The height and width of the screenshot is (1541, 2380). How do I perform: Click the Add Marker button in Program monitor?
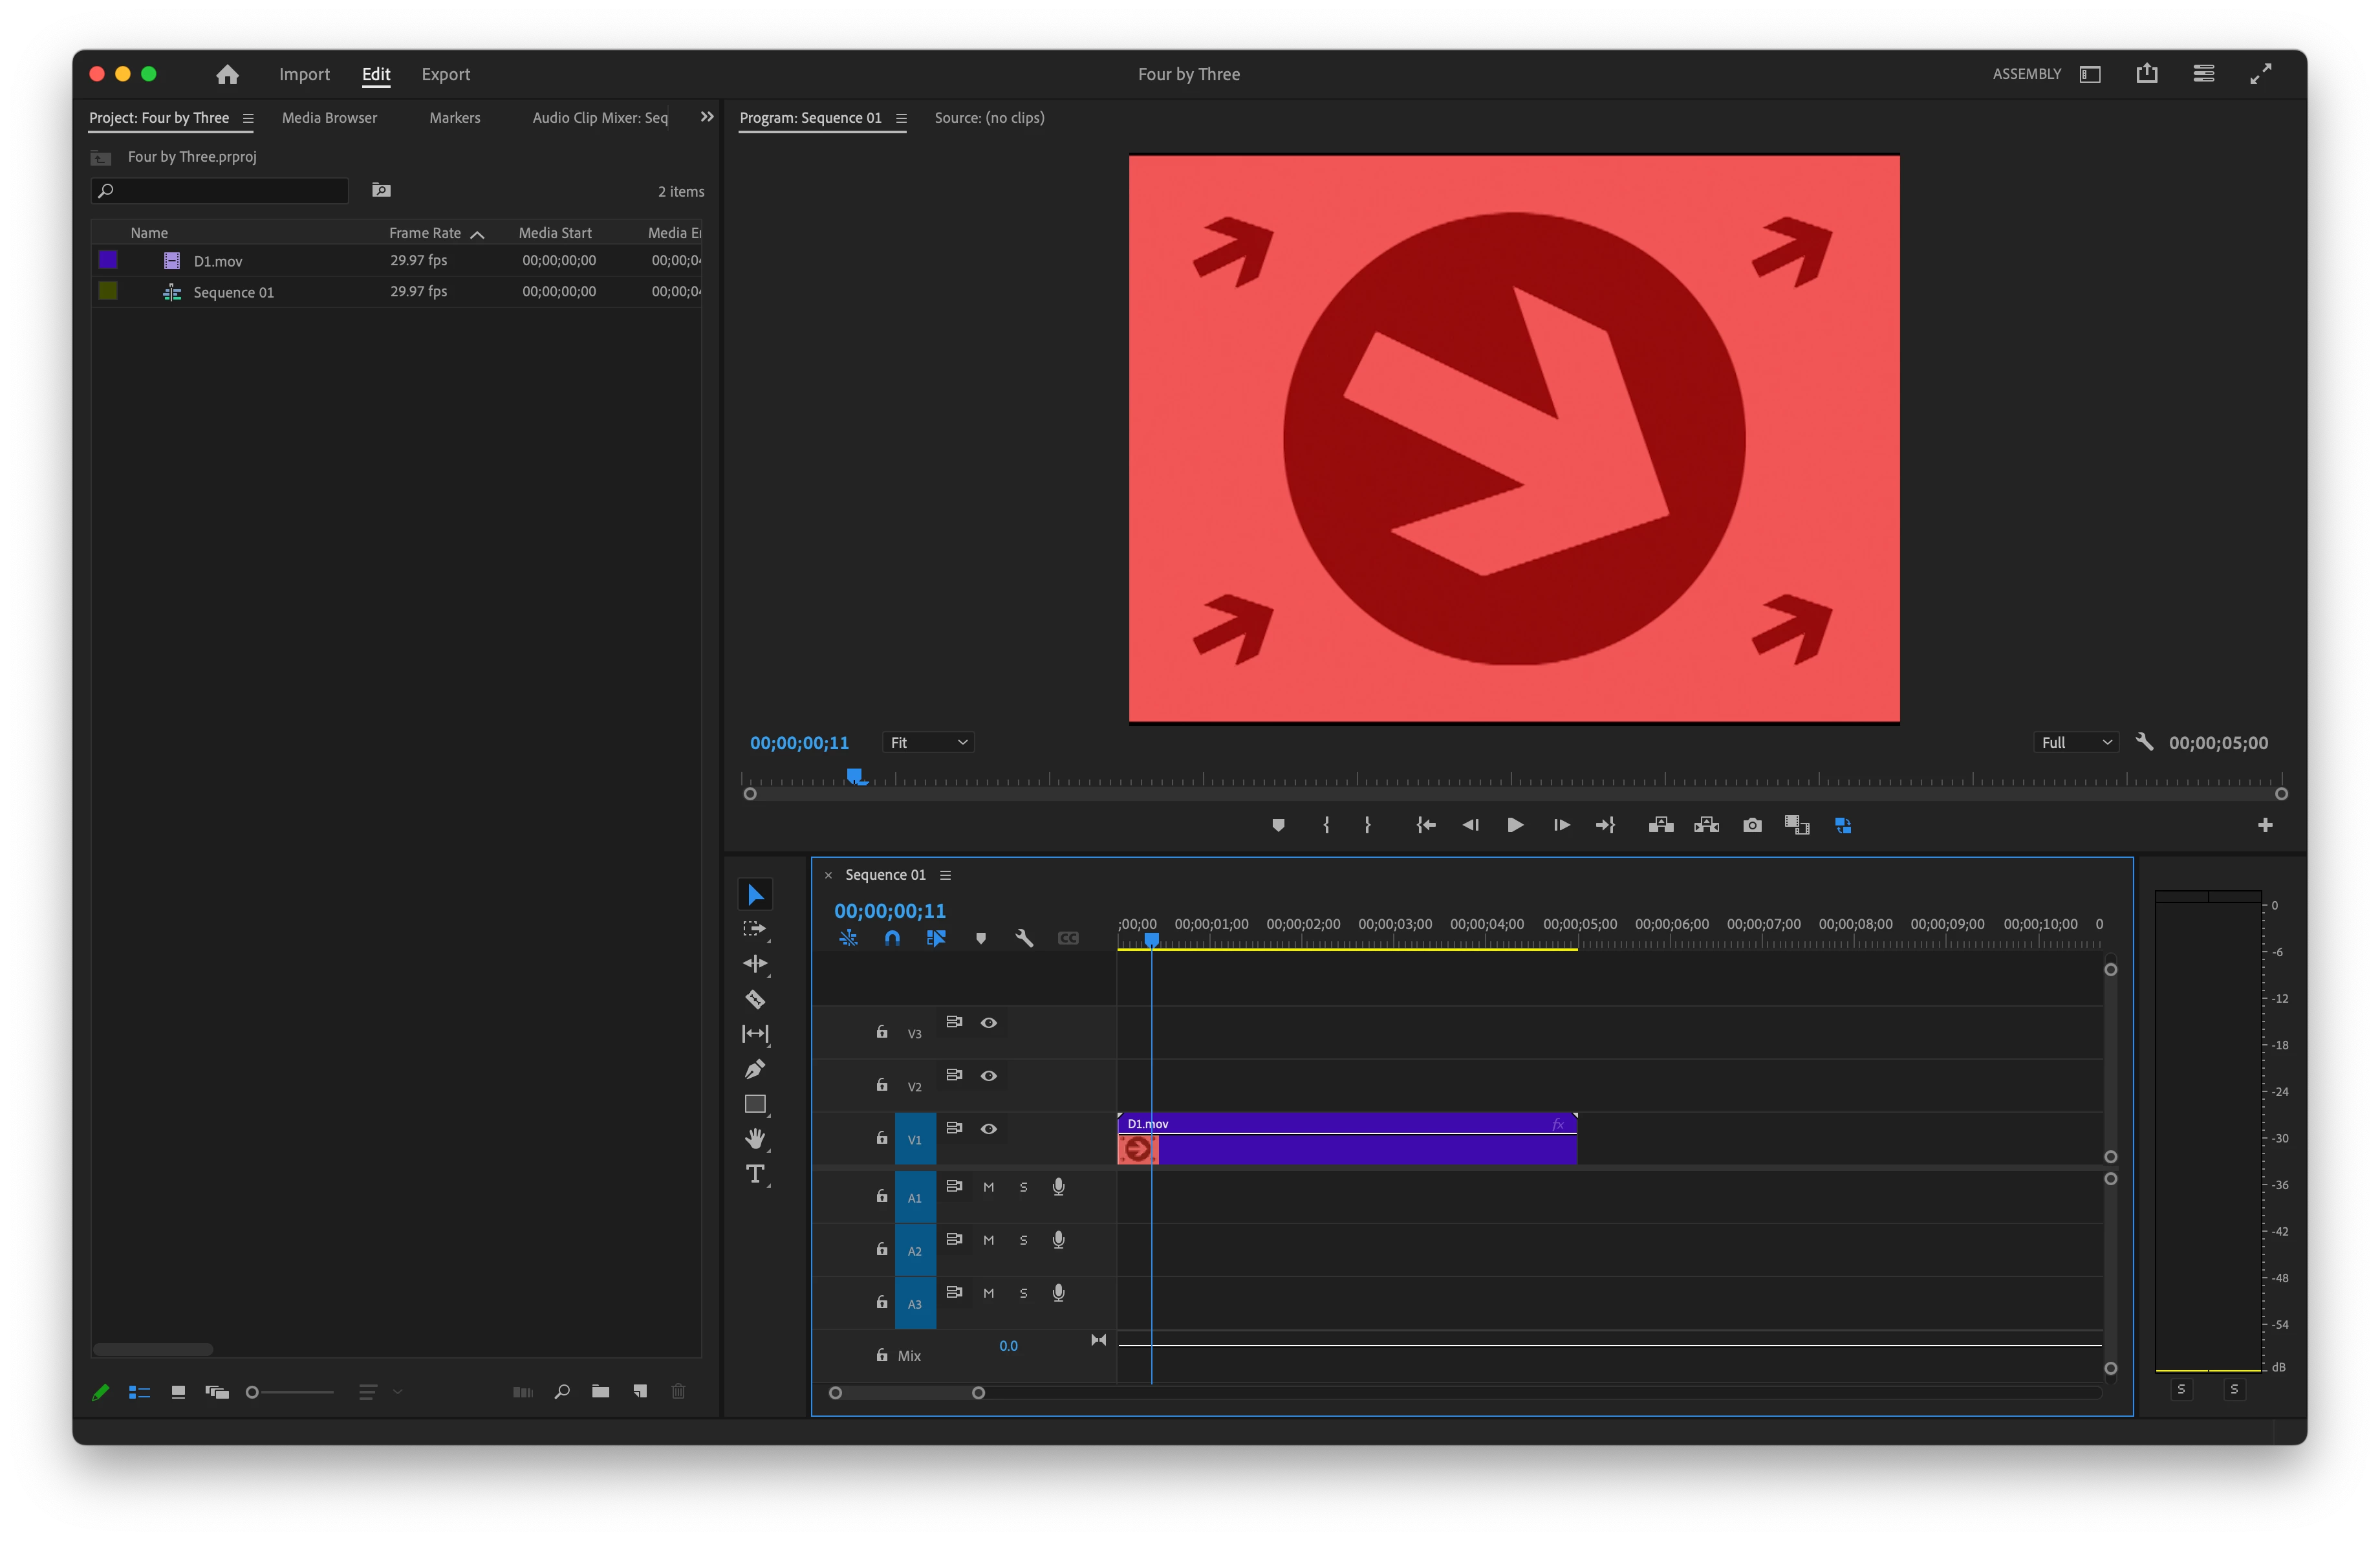tap(1278, 825)
